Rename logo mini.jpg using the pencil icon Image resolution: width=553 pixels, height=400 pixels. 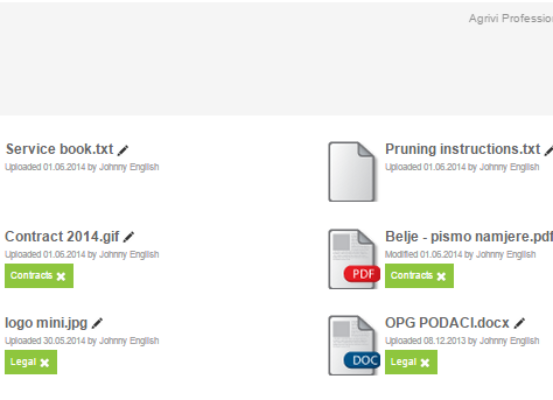pyautogui.click(x=97, y=323)
